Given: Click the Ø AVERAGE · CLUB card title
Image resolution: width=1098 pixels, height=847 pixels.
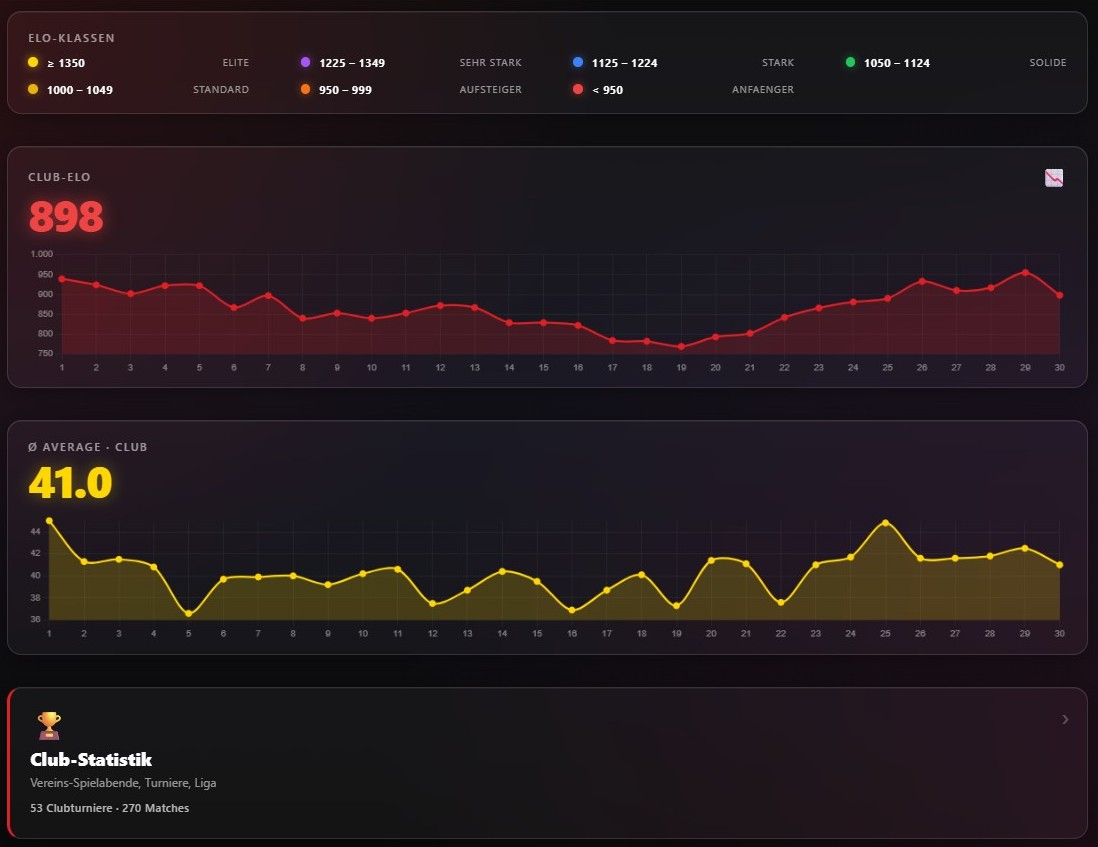Looking at the screenshot, I should click(x=88, y=447).
